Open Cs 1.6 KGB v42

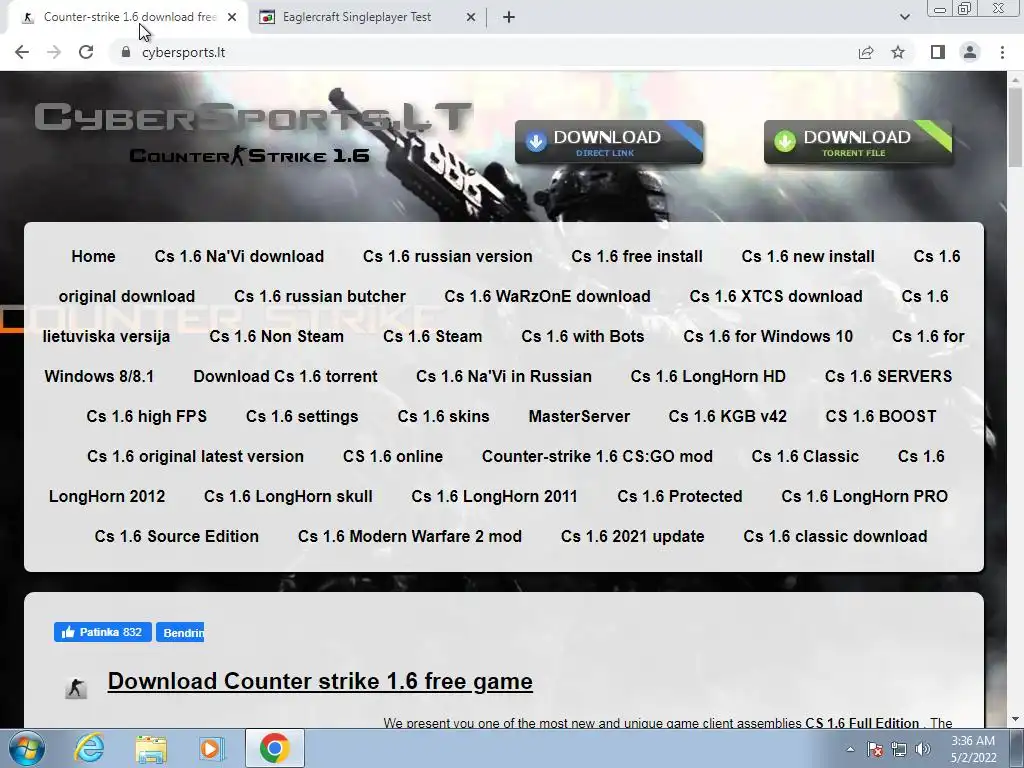pyautogui.click(x=728, y=417)
